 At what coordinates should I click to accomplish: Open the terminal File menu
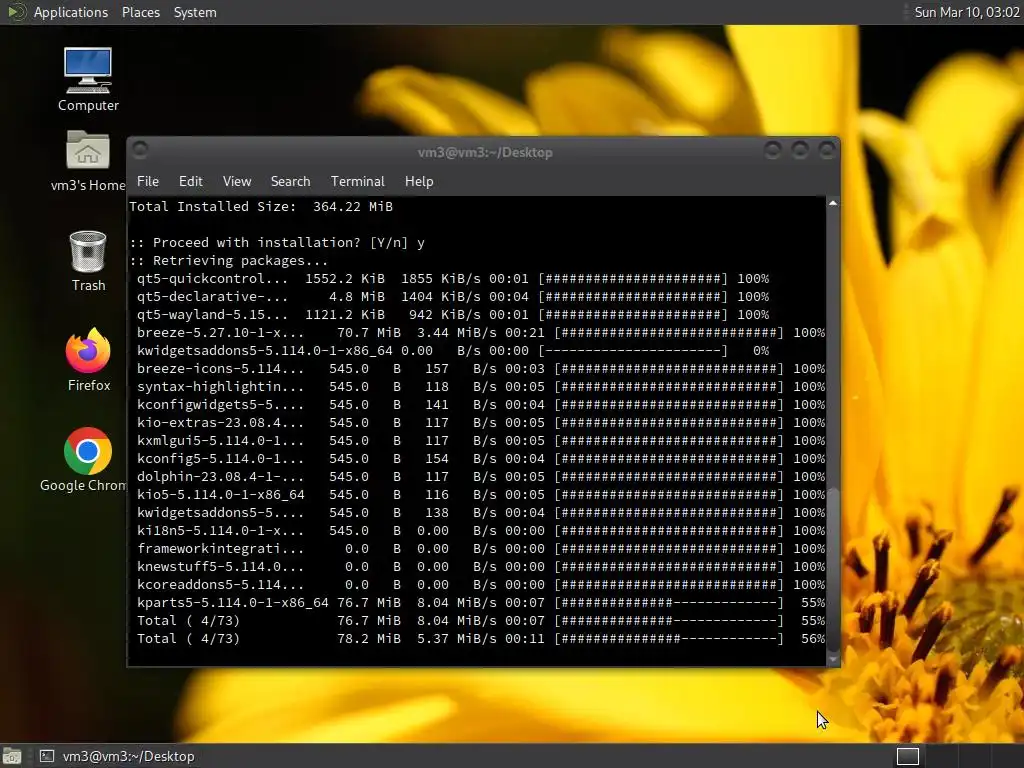point(148,181)
